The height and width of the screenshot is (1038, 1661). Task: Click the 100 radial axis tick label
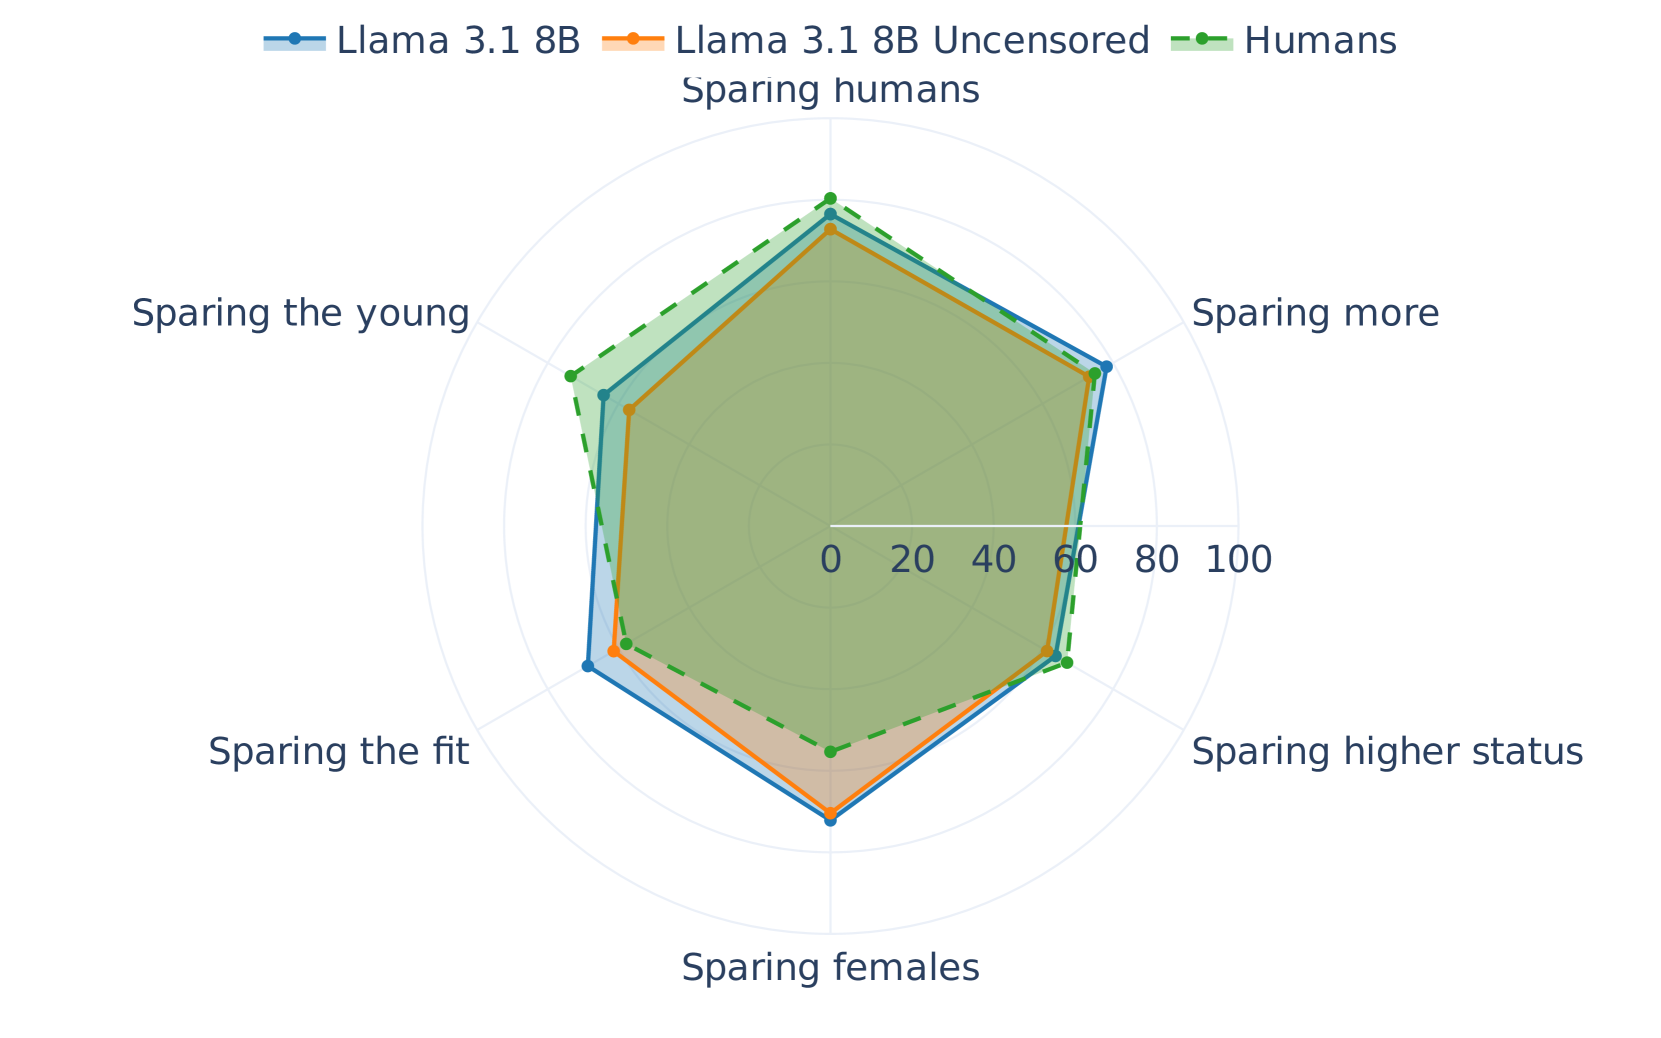point(1238,560)
